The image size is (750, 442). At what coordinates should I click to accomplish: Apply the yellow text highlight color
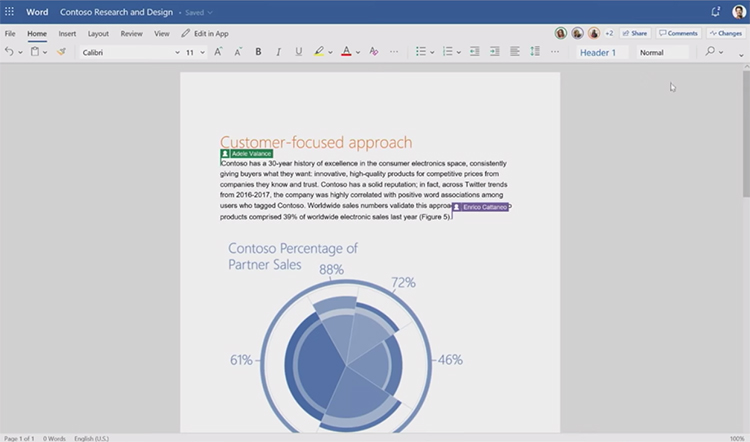(x=319, y=52)
